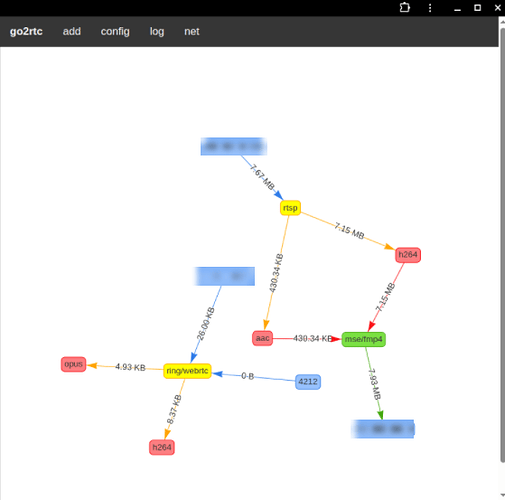Open the config page
The height and width of the screenshot is (500, 505).
coord(115,32)
